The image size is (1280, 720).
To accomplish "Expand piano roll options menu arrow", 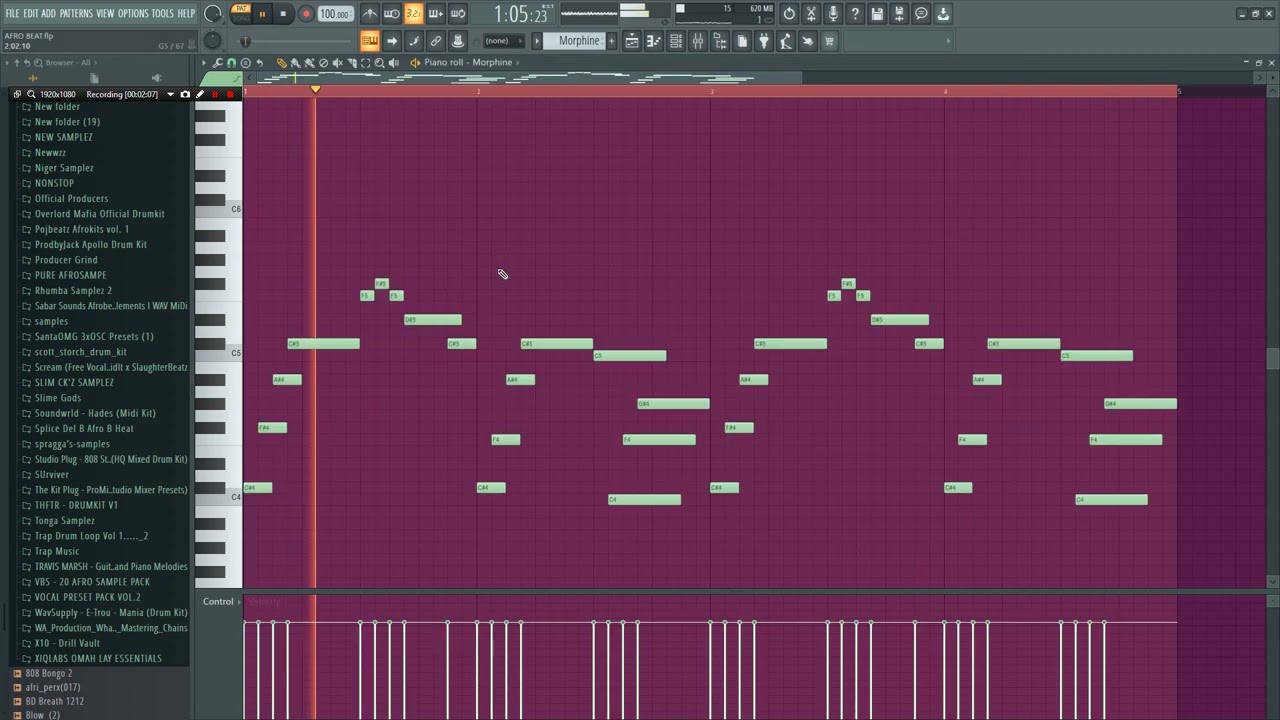I will [x=204, y=63].
